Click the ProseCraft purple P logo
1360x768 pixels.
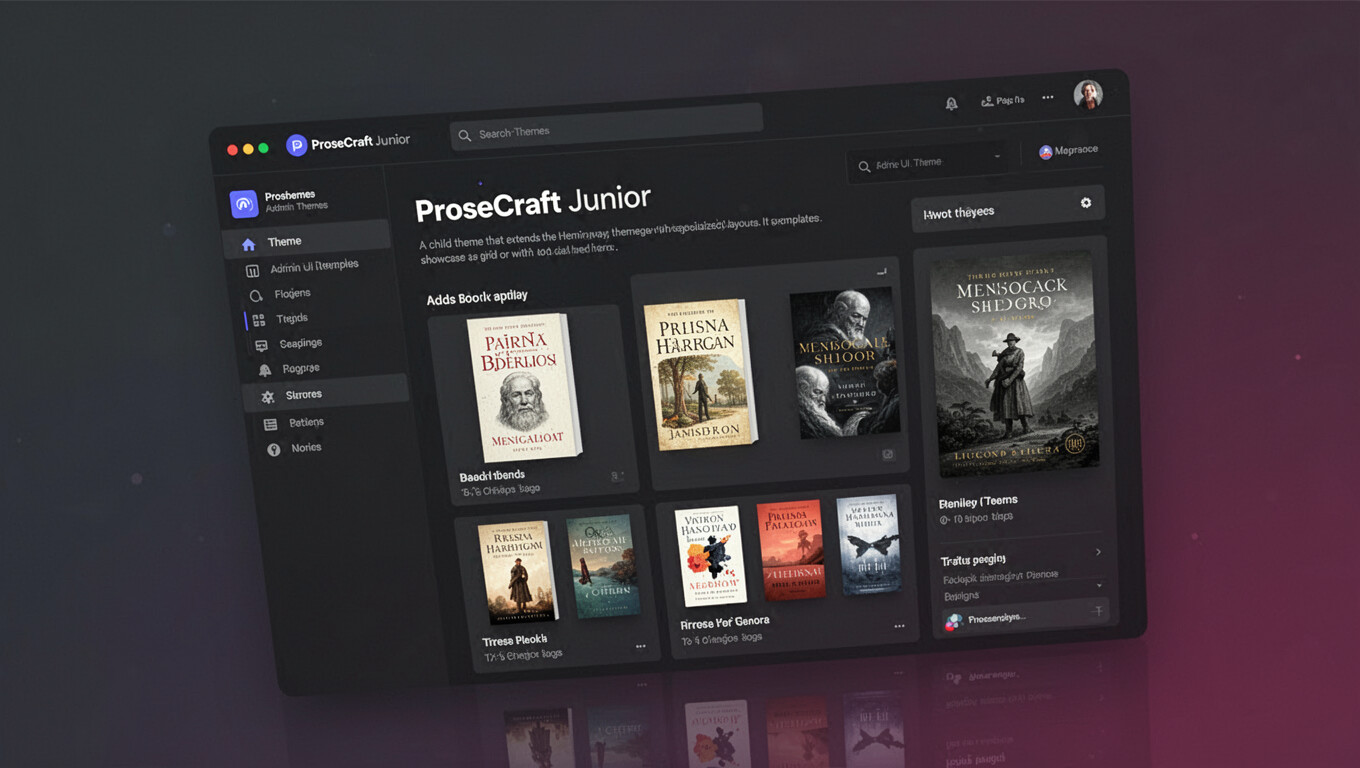click(x=296, y=145)
